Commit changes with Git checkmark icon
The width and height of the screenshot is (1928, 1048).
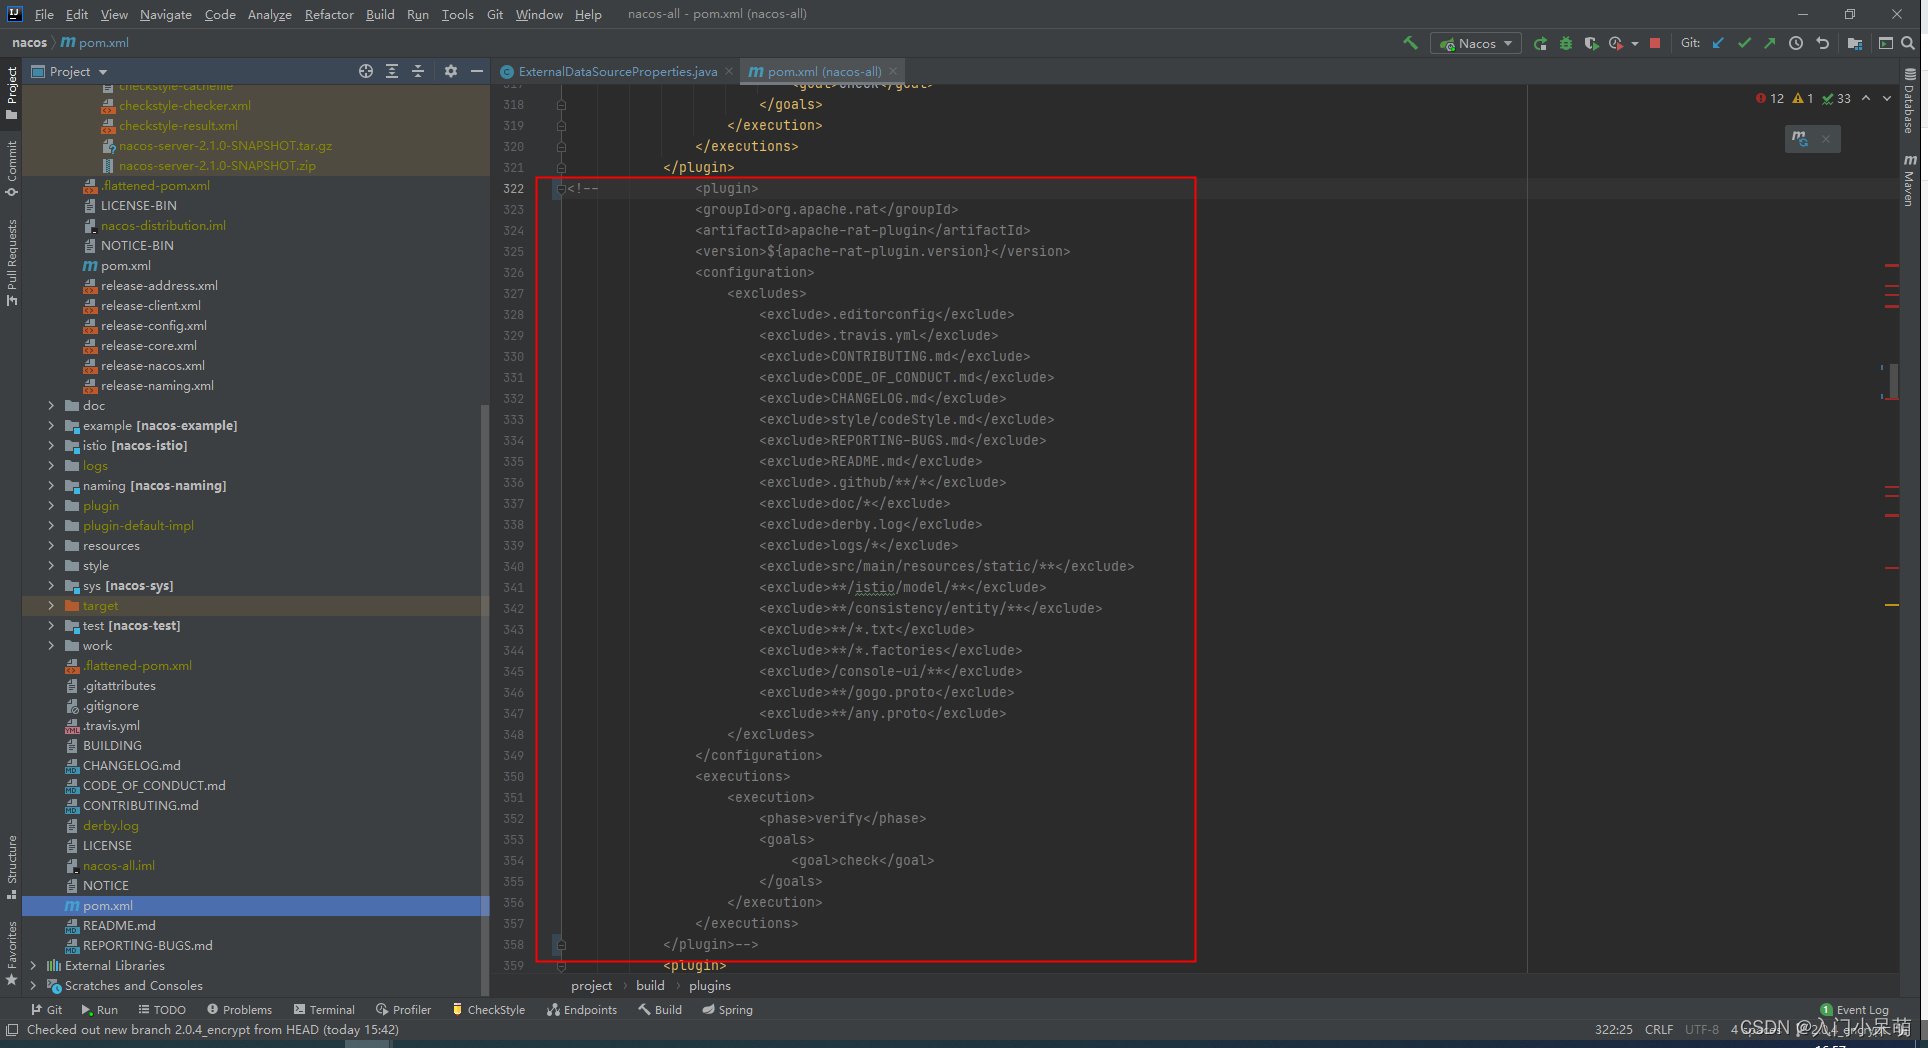(x=1744, y=43)
